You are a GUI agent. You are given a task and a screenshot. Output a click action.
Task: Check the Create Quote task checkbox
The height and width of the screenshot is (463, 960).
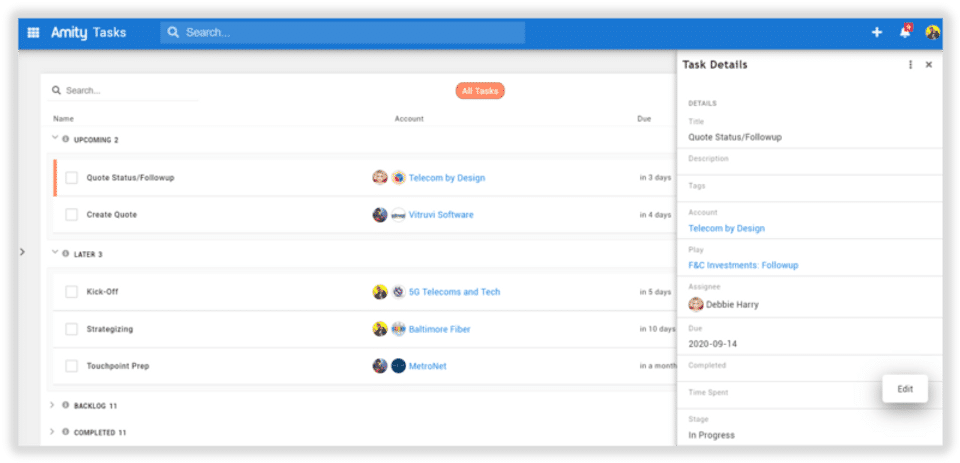[x=72, y=215]
